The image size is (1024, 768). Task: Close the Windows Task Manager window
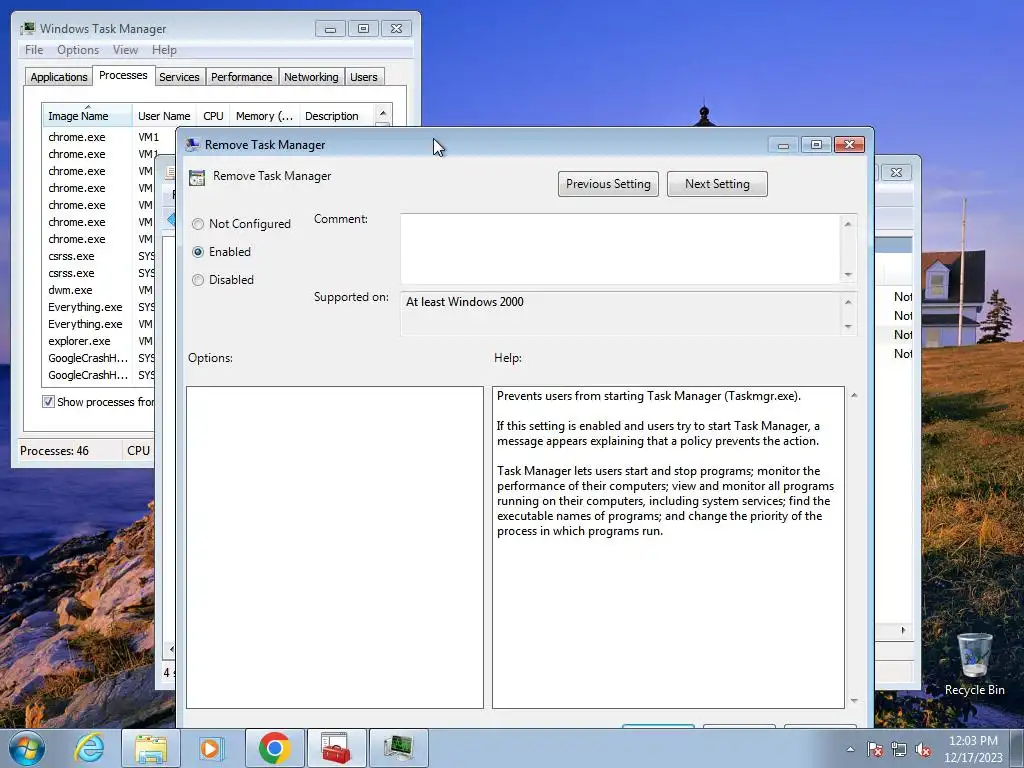click(x=396, y=29)
